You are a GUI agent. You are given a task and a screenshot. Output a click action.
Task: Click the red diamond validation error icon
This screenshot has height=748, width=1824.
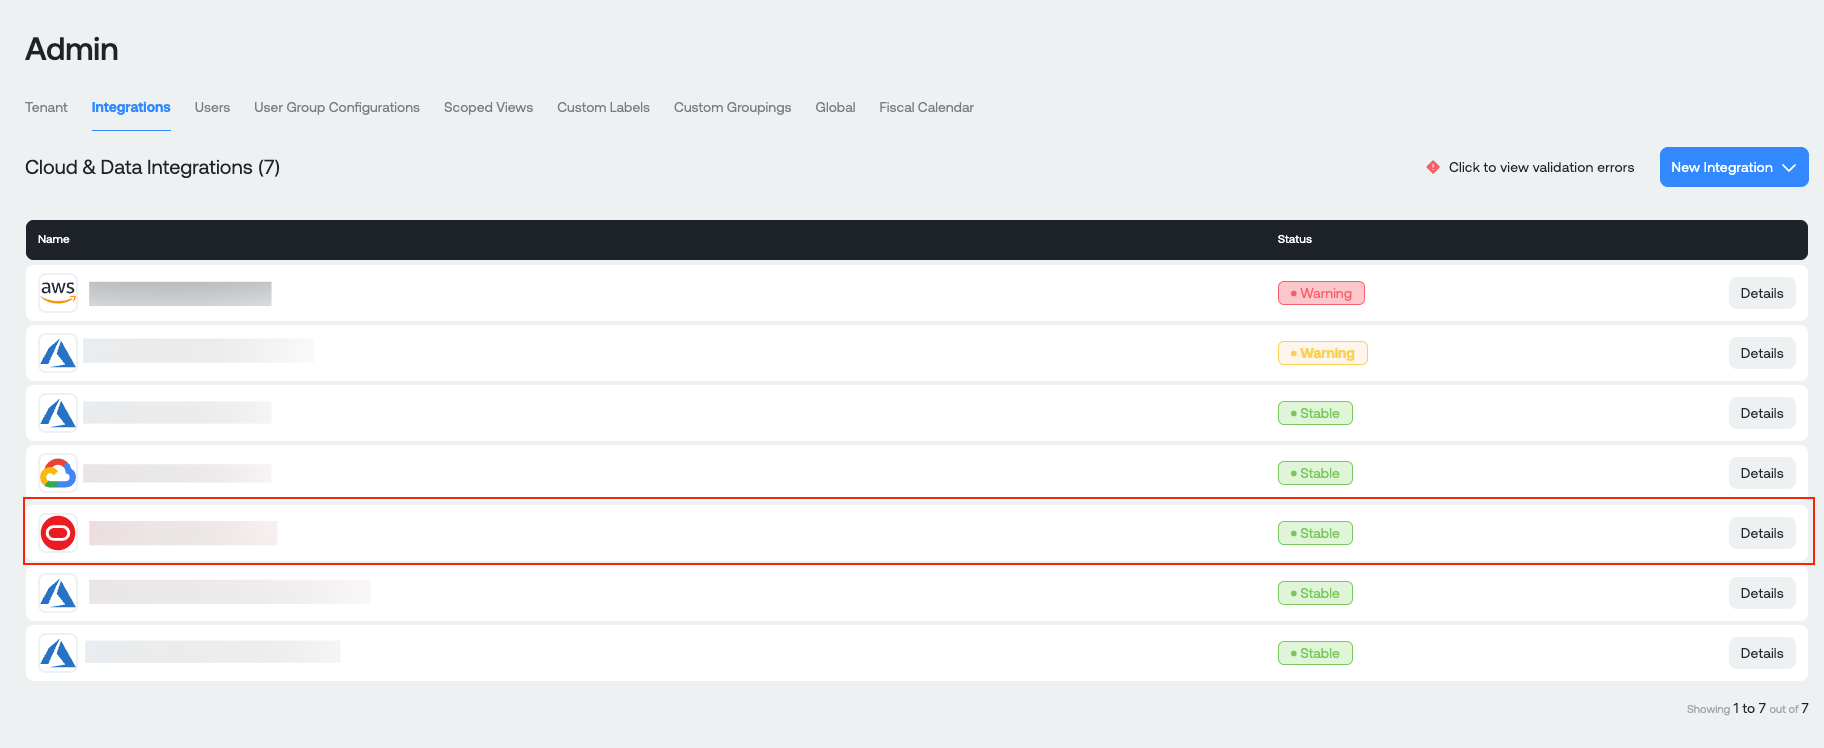pyautogui.click(x=1433, y=167)
